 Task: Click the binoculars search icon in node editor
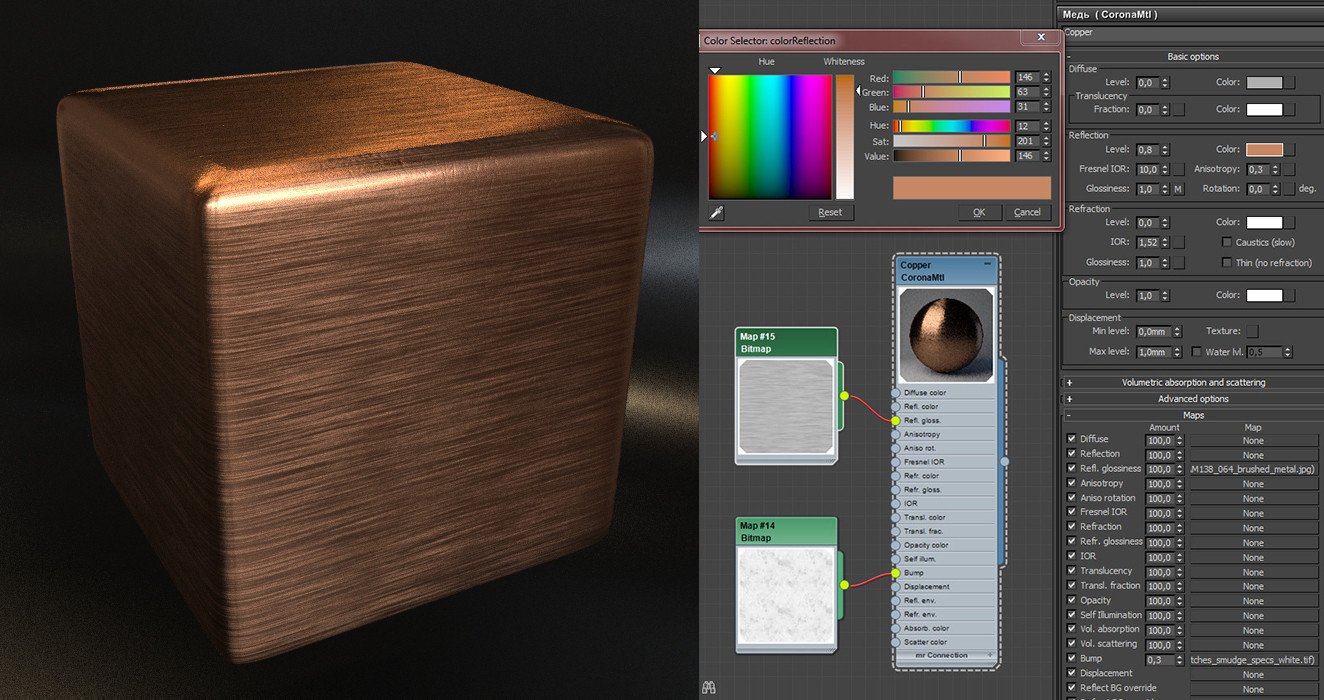[709, 687]
